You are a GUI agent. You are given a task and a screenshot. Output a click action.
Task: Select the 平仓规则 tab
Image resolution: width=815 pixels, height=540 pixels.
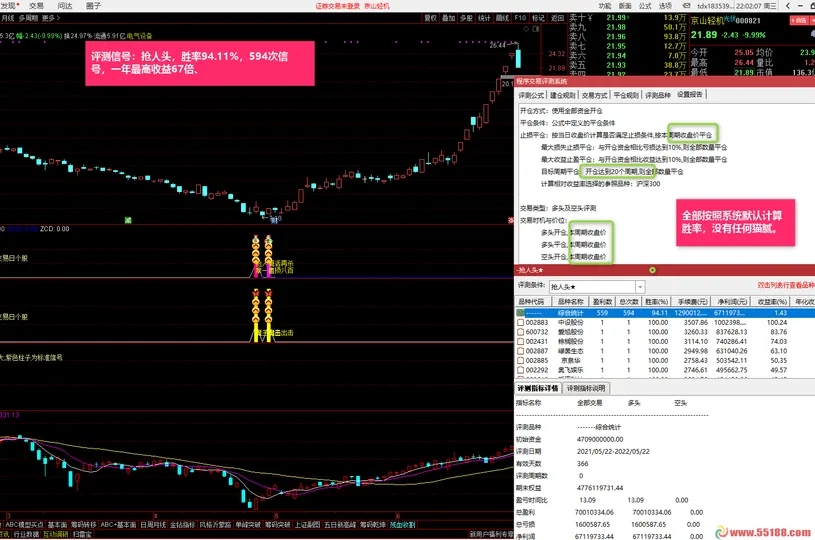point(626,94)
